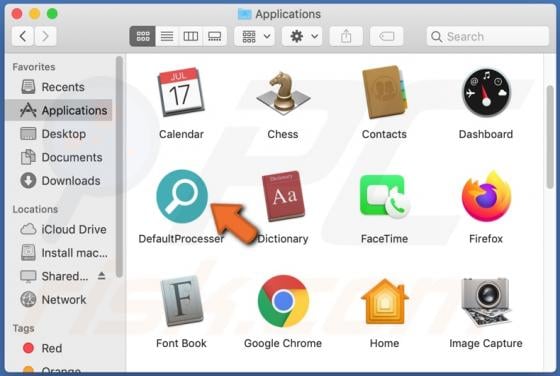Screen dimensions: 560x376
Task: Click the Contacts app icon
Action: point(384,92)
